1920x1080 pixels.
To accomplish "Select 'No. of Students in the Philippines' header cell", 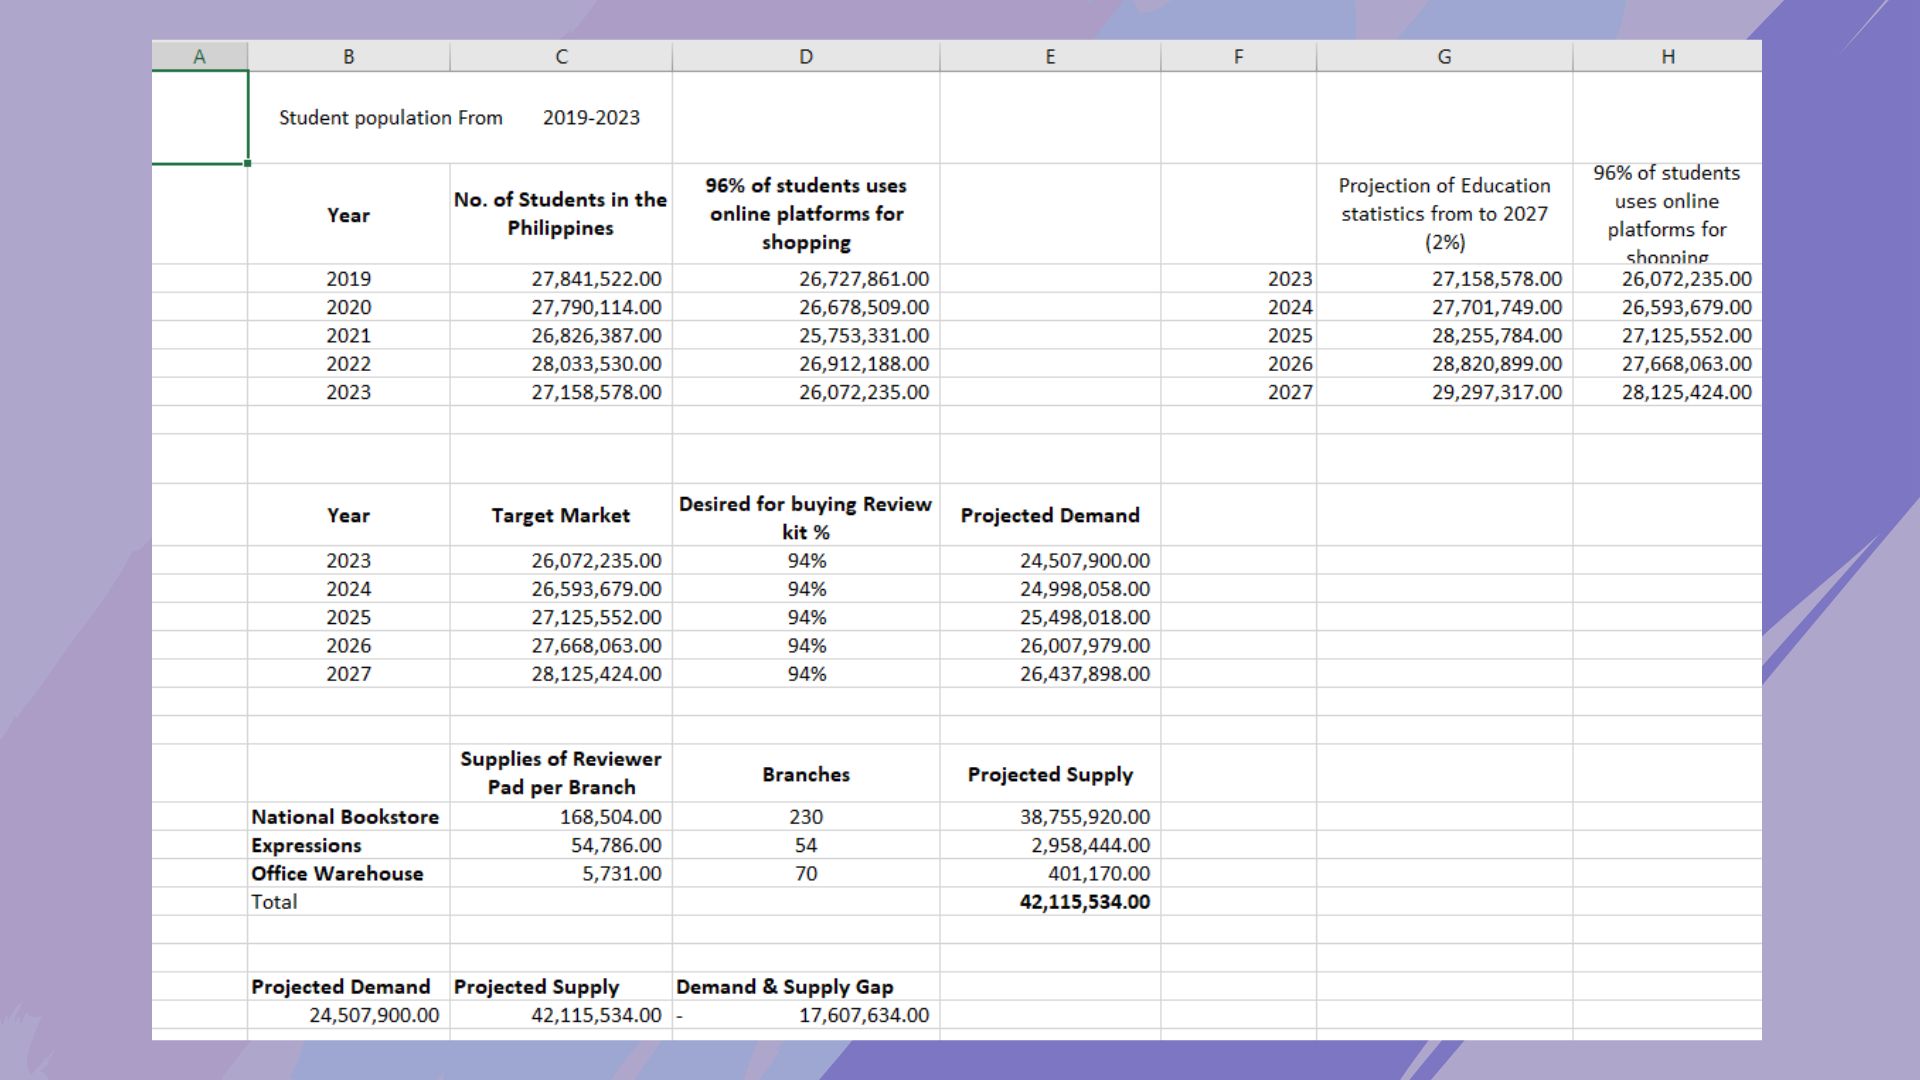I will click(x=560, y=214).
